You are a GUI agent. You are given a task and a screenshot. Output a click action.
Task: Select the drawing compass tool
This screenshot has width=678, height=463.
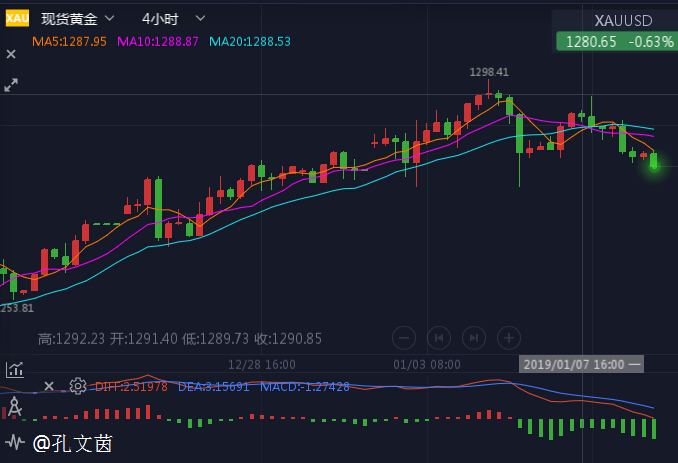[x=14, y=407]
